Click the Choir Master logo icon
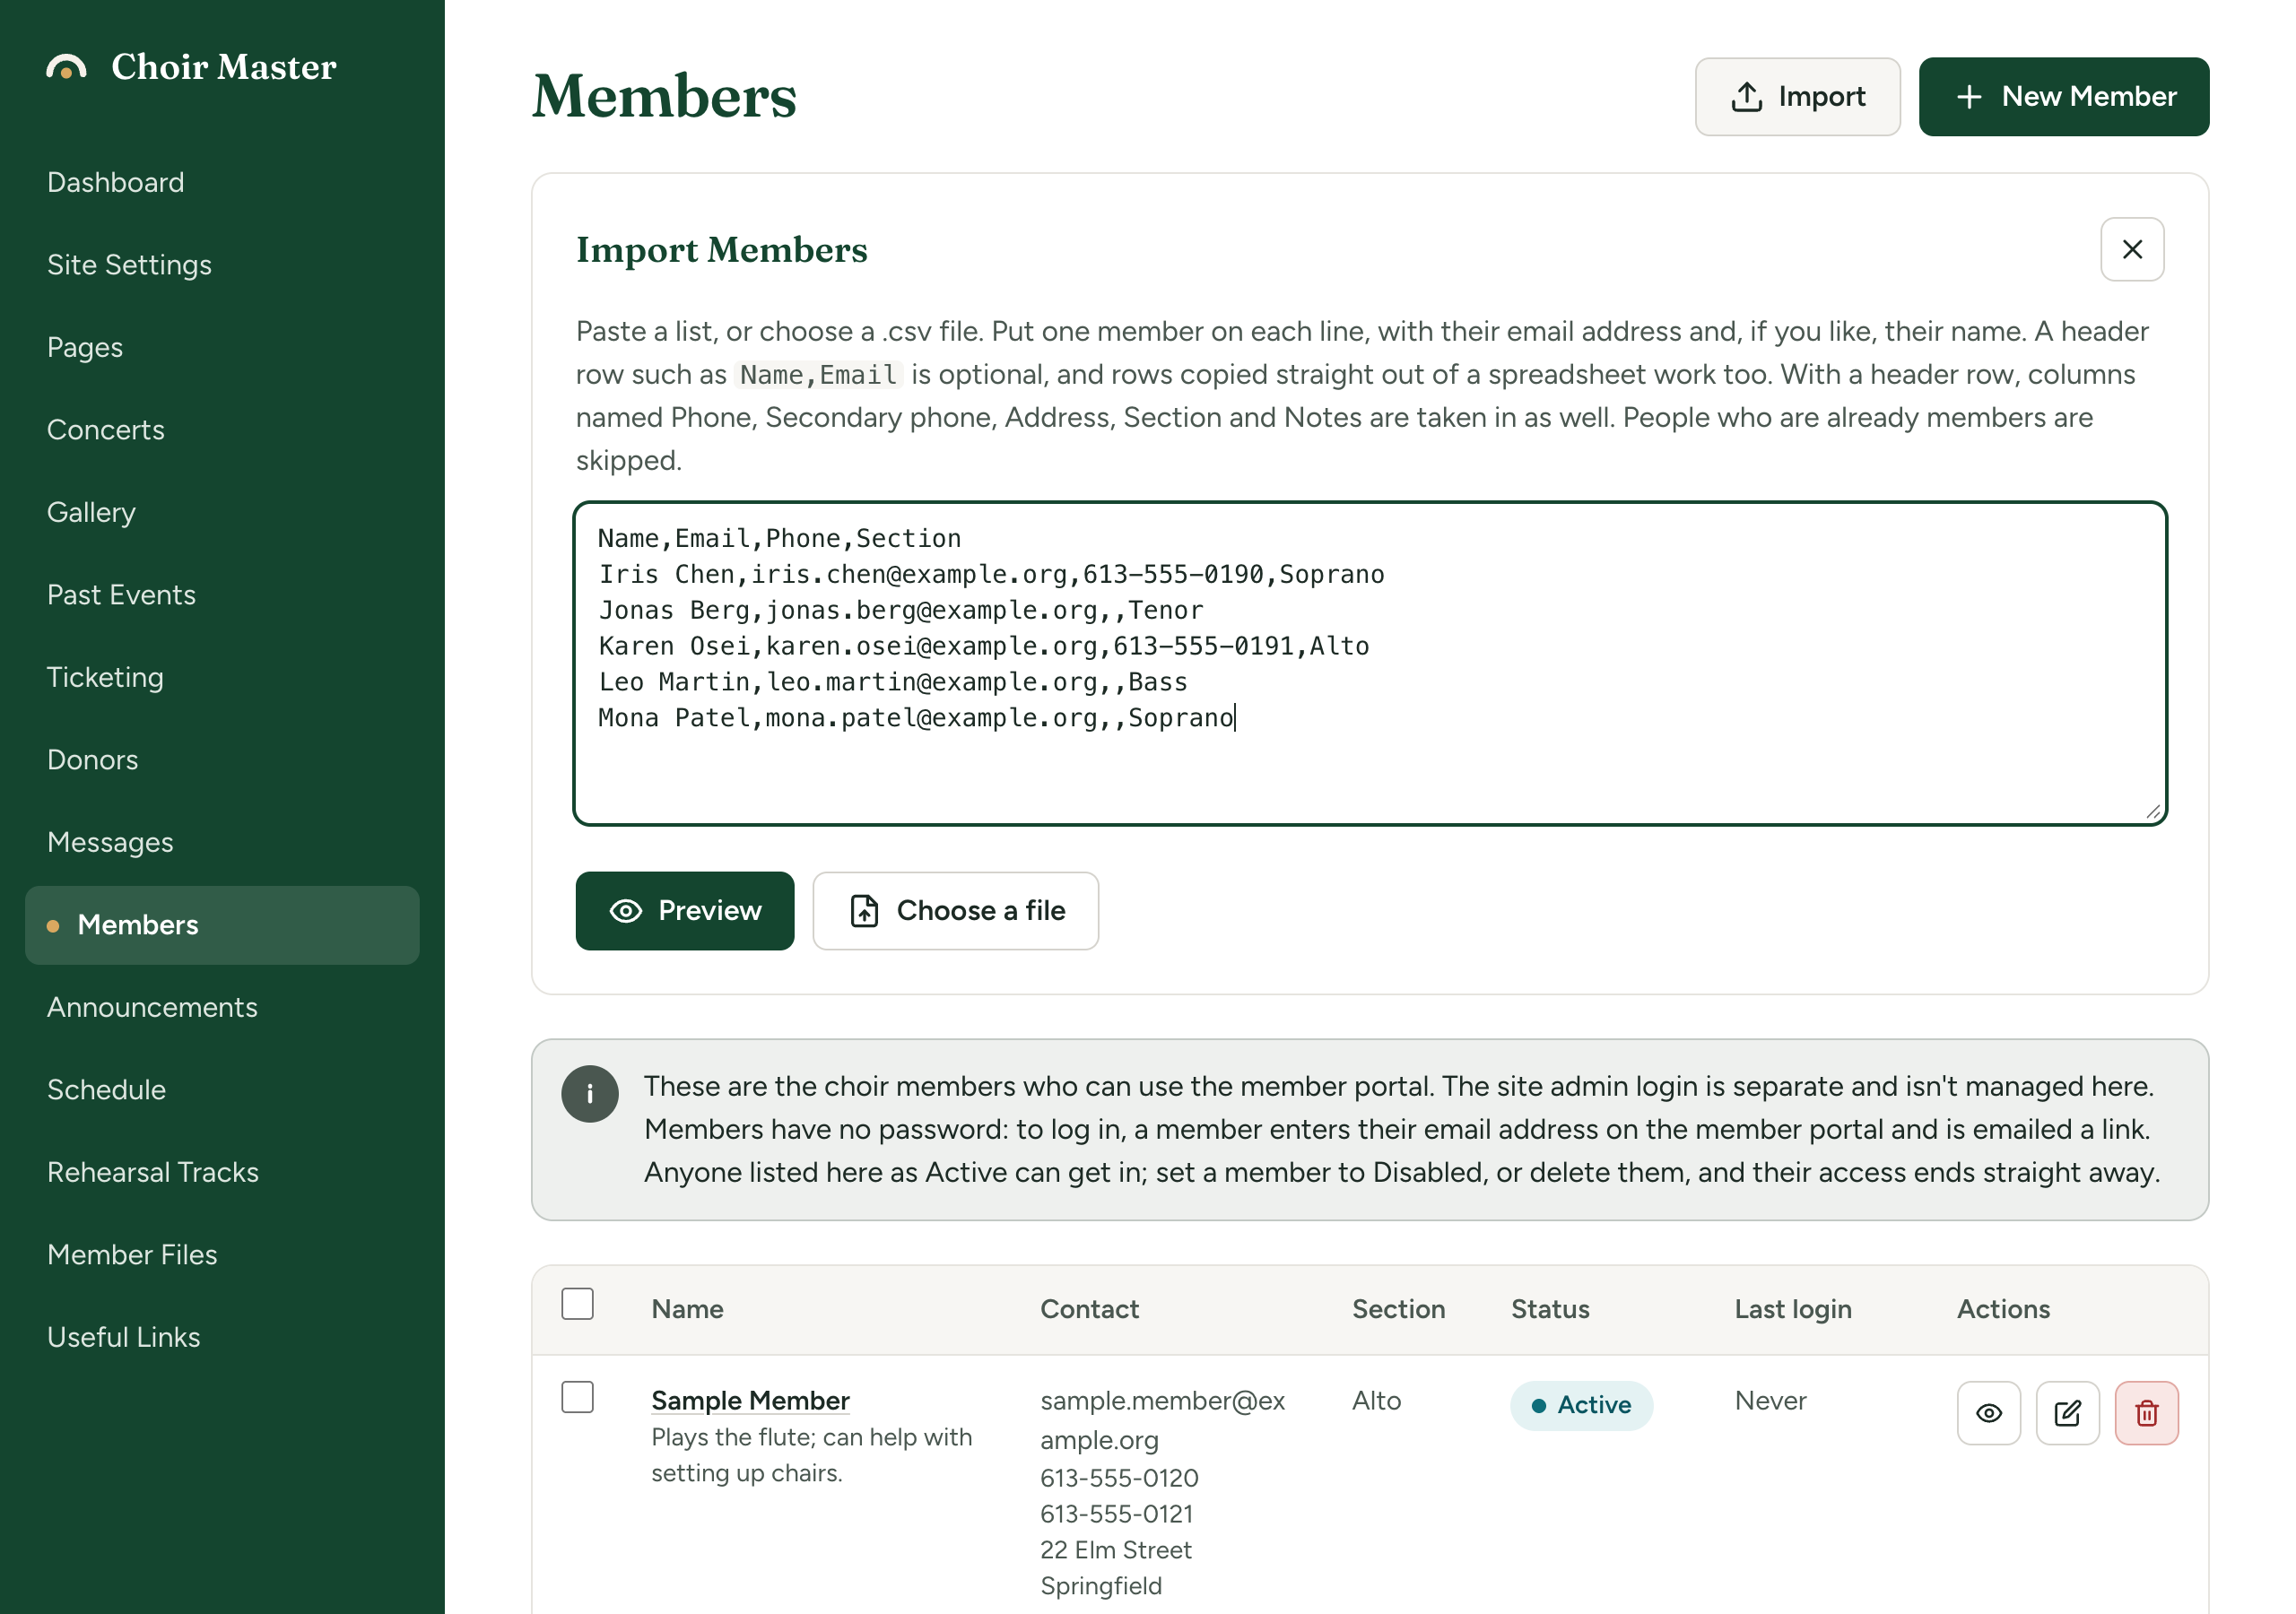Viewport: 2296px width, 1614px height. pyautogui.click(x=66, y=67)
